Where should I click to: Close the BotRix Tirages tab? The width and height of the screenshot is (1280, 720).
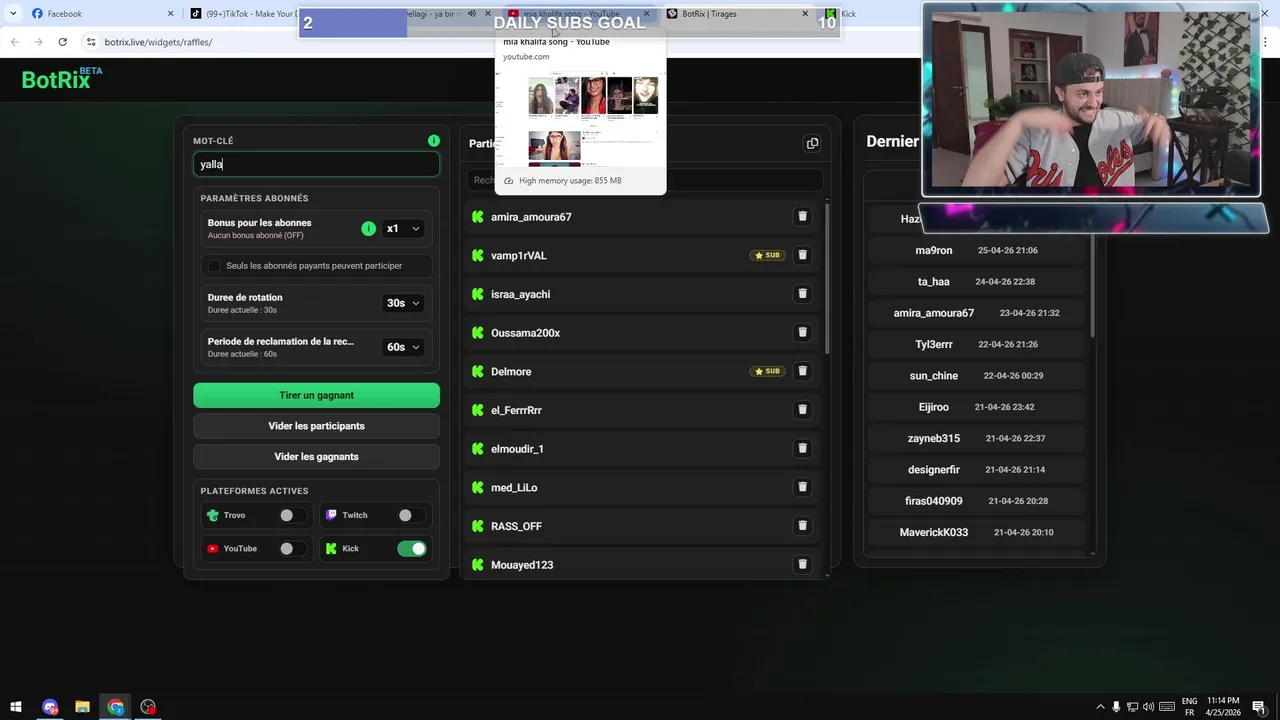[805, 13]
